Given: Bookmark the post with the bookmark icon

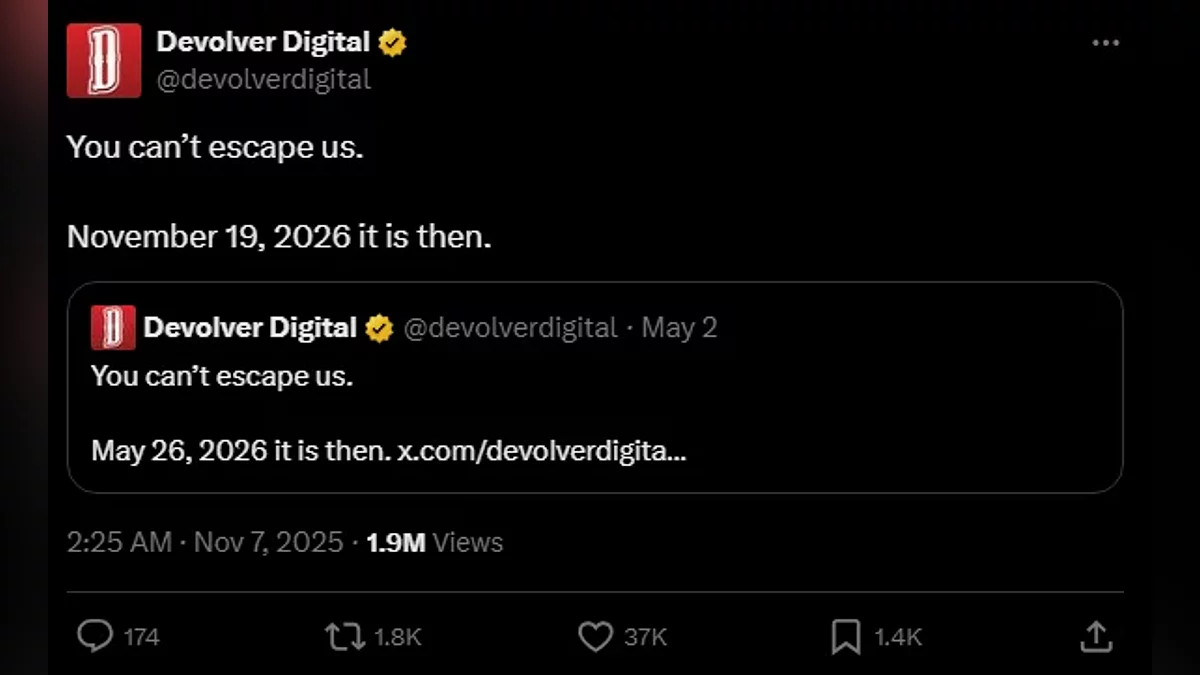Looking at the screenshot, I should [846, 635].
